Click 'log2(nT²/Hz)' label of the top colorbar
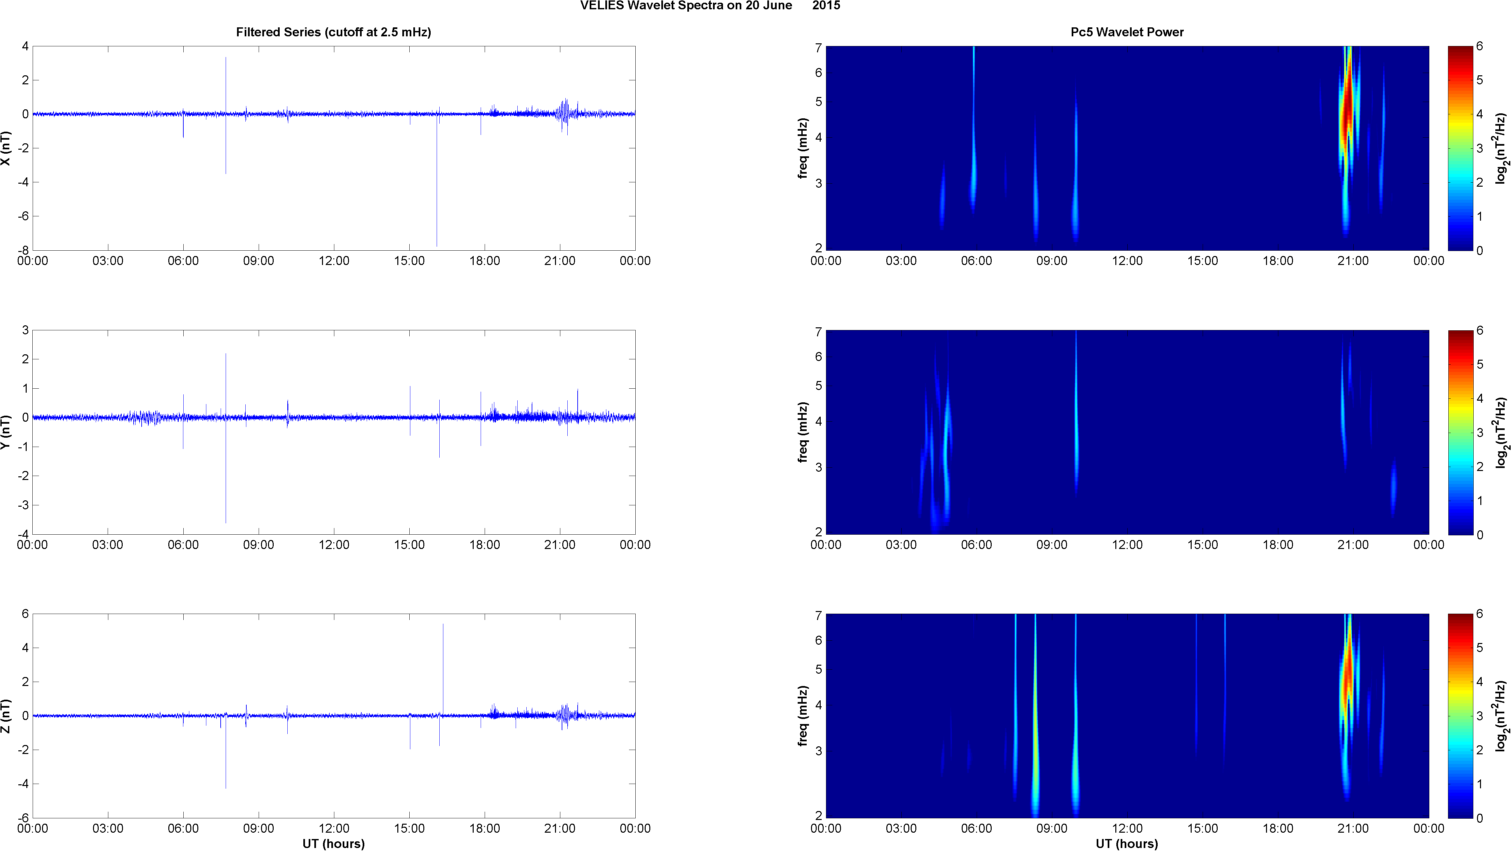Viewport: 1511px width, 851px height. click(1502, 148)
